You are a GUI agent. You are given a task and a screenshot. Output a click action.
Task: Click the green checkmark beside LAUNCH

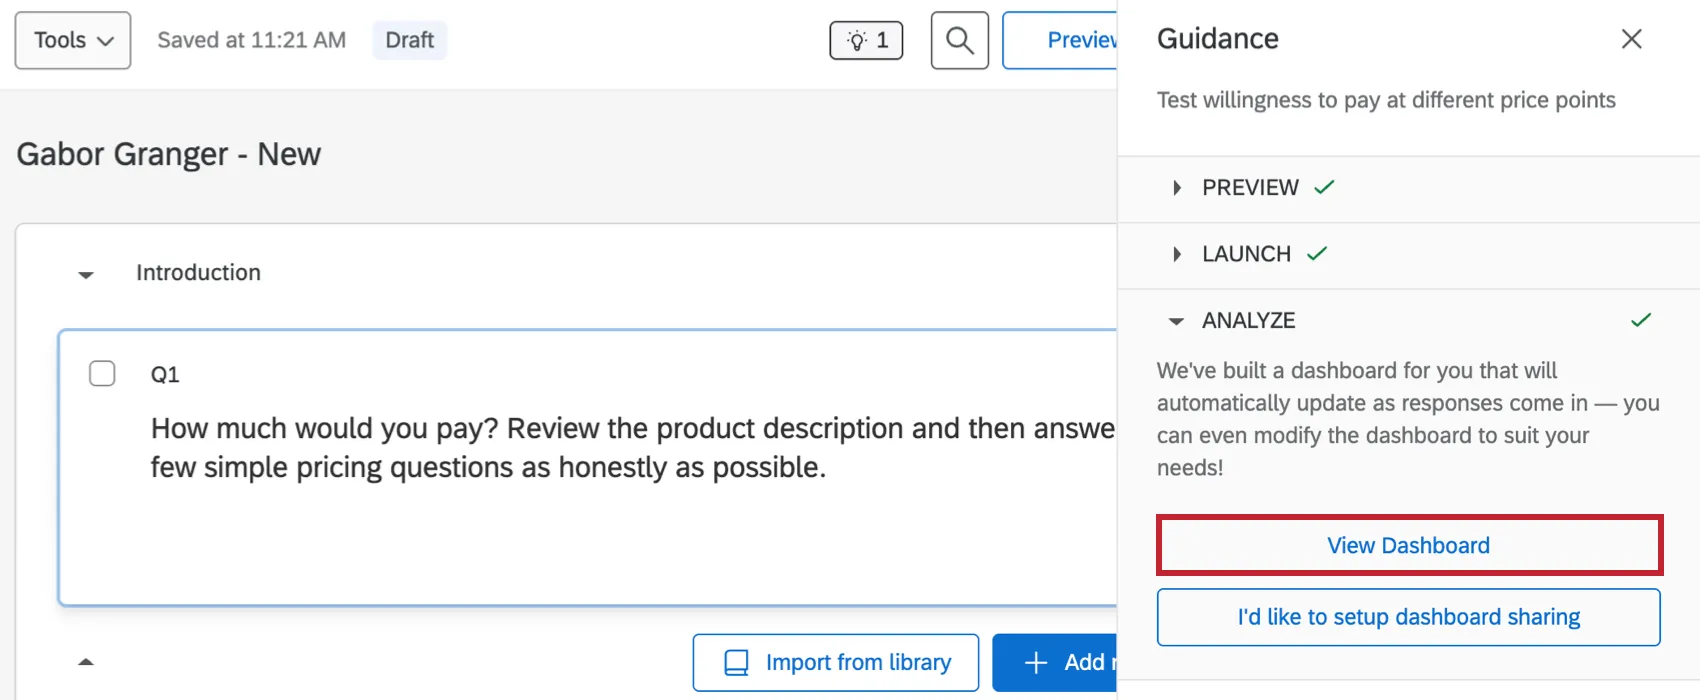(x=1317, y=254)
